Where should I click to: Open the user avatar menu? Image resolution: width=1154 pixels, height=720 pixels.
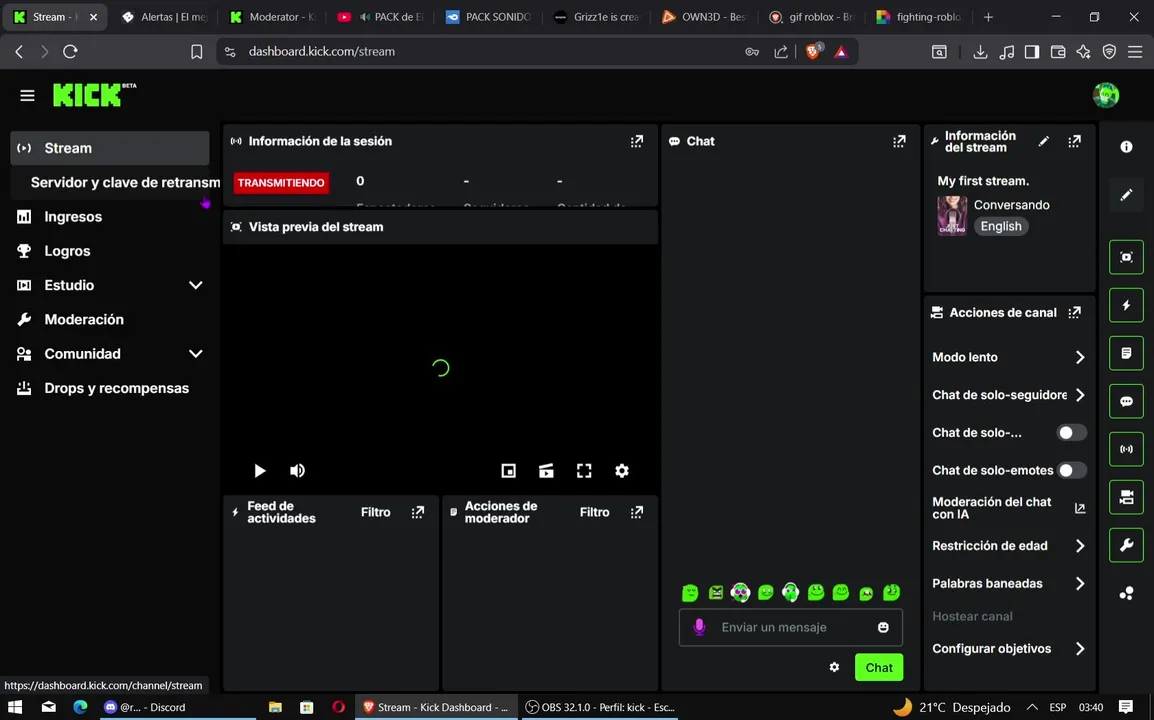1105,95
